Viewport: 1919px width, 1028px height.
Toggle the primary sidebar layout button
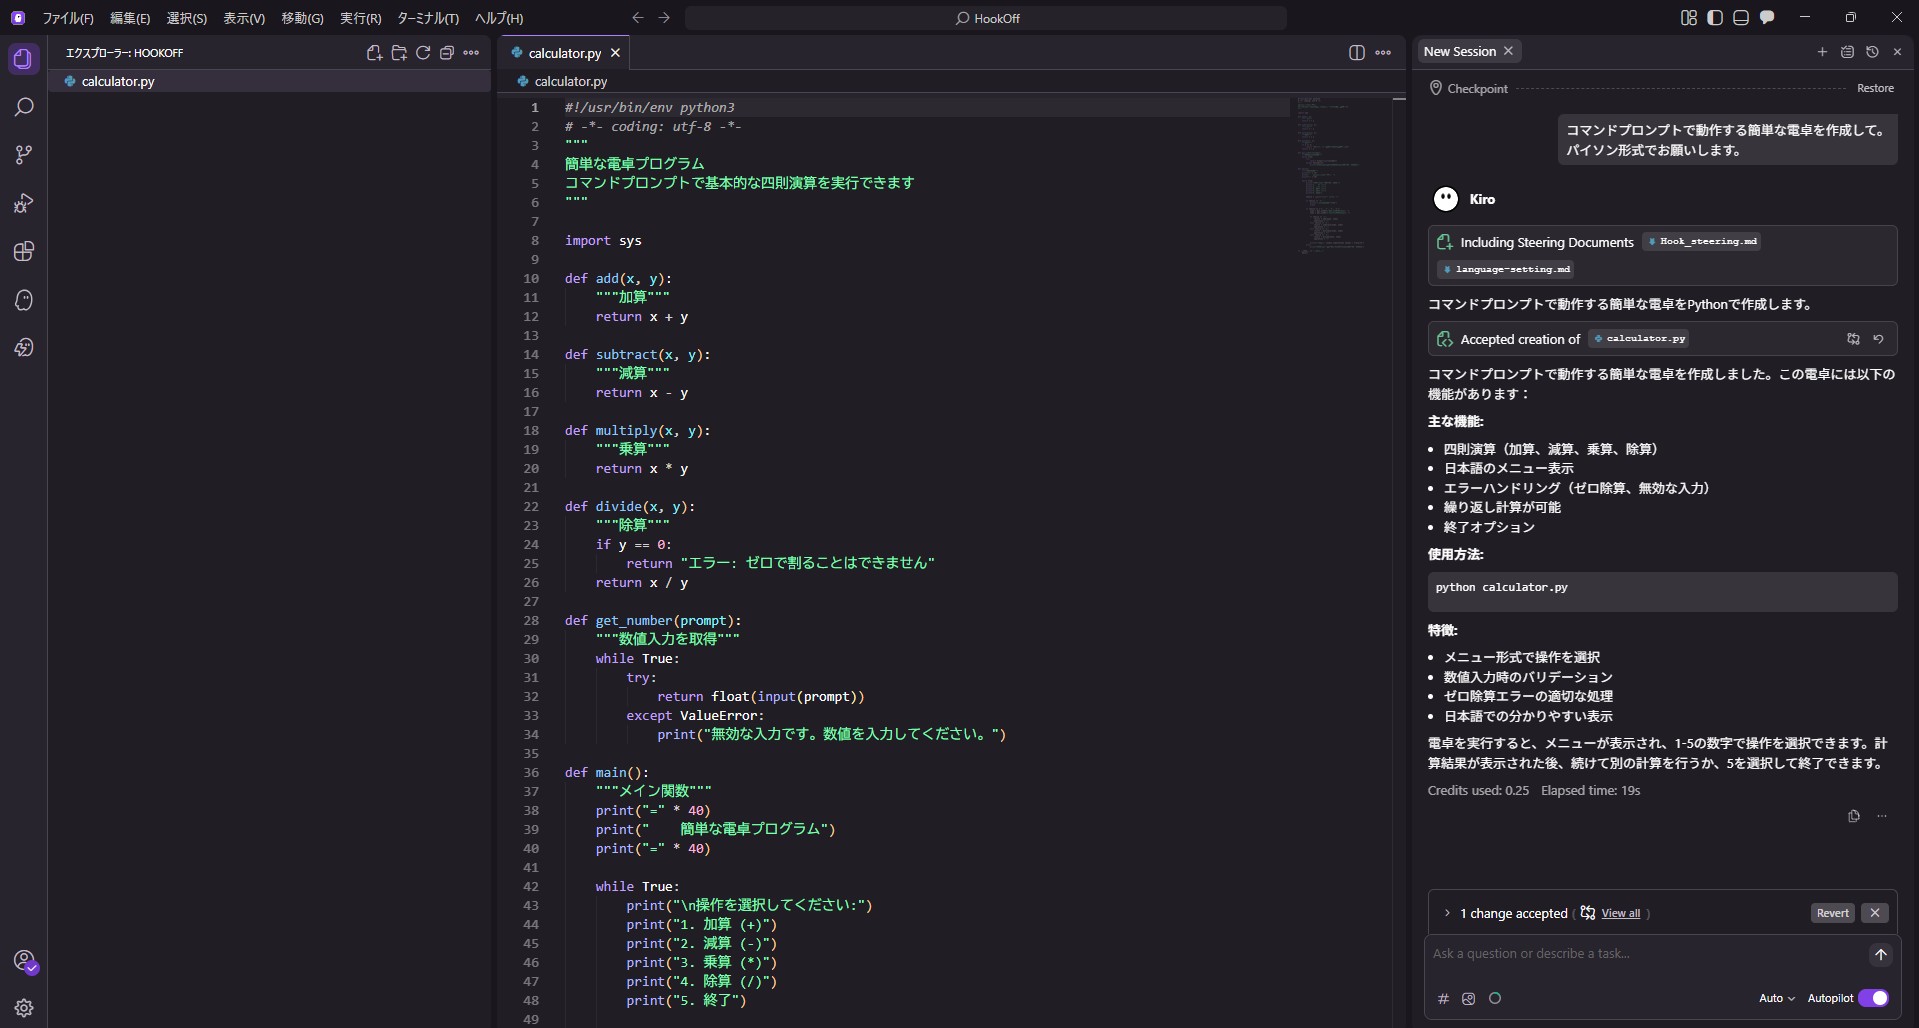(1715, 18)
